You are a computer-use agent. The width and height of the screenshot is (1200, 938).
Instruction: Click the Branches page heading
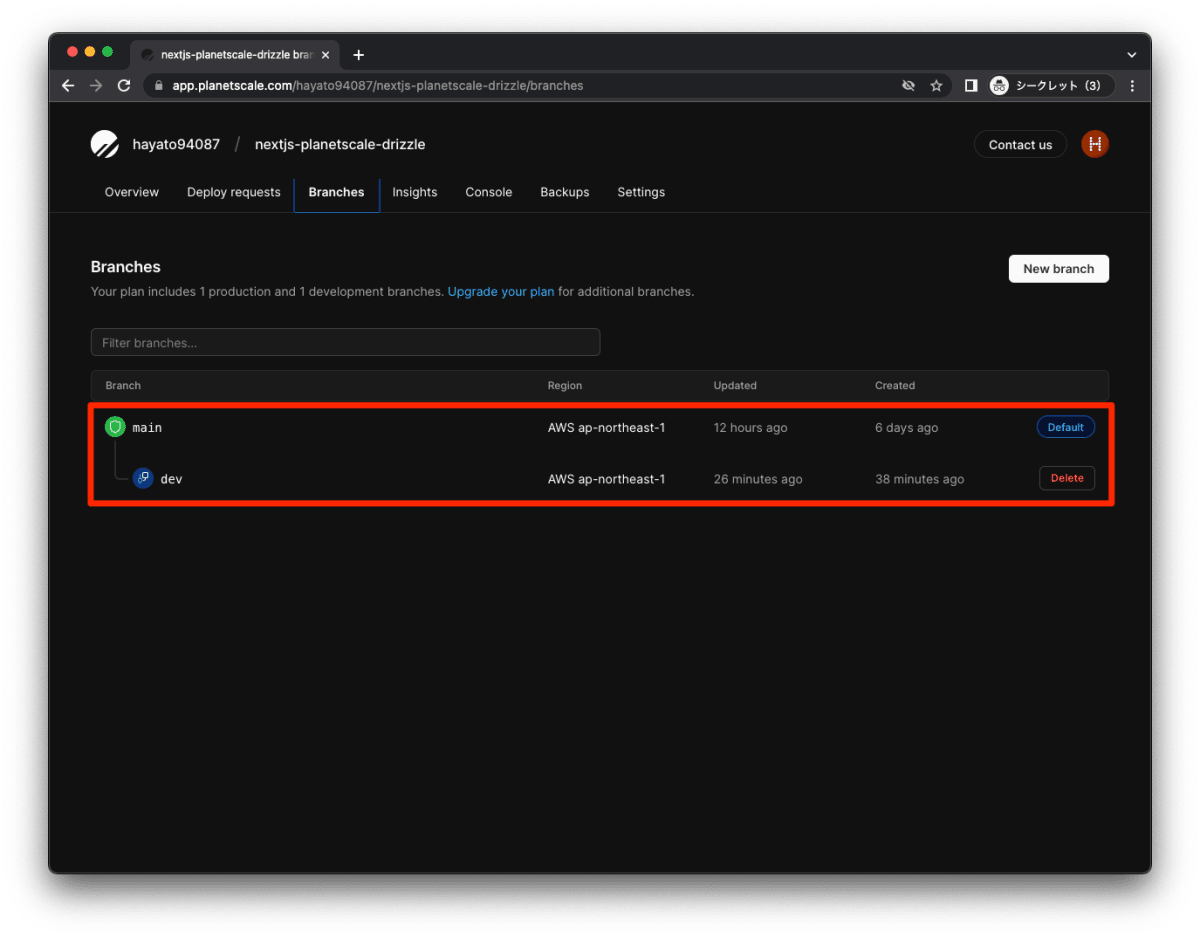126,267
